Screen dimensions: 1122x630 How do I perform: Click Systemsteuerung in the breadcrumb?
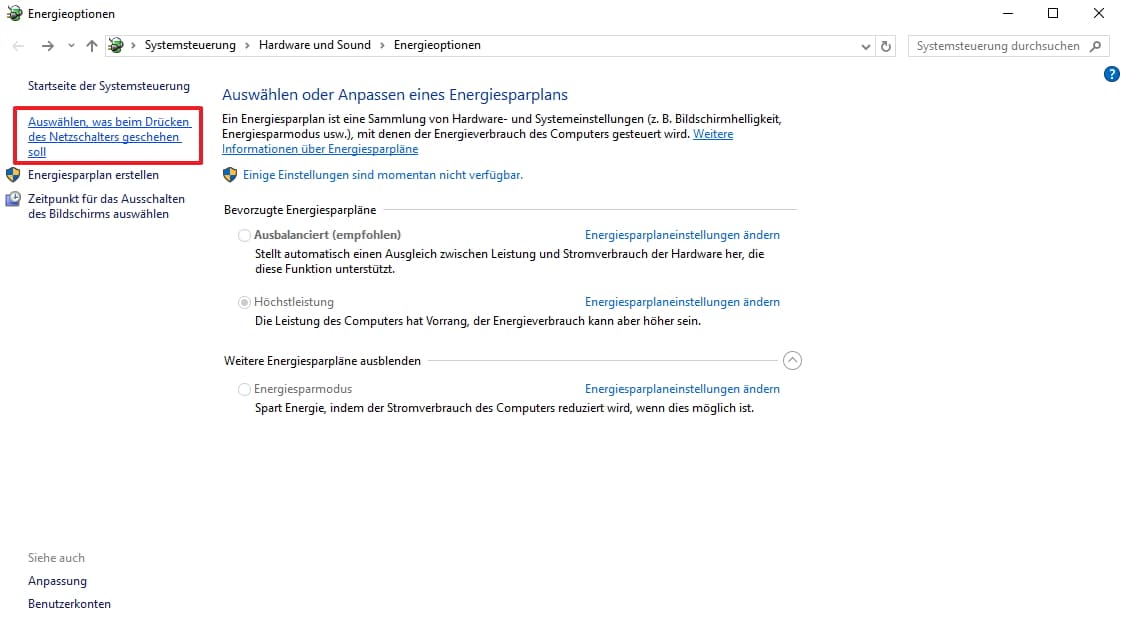click(190, 45)
